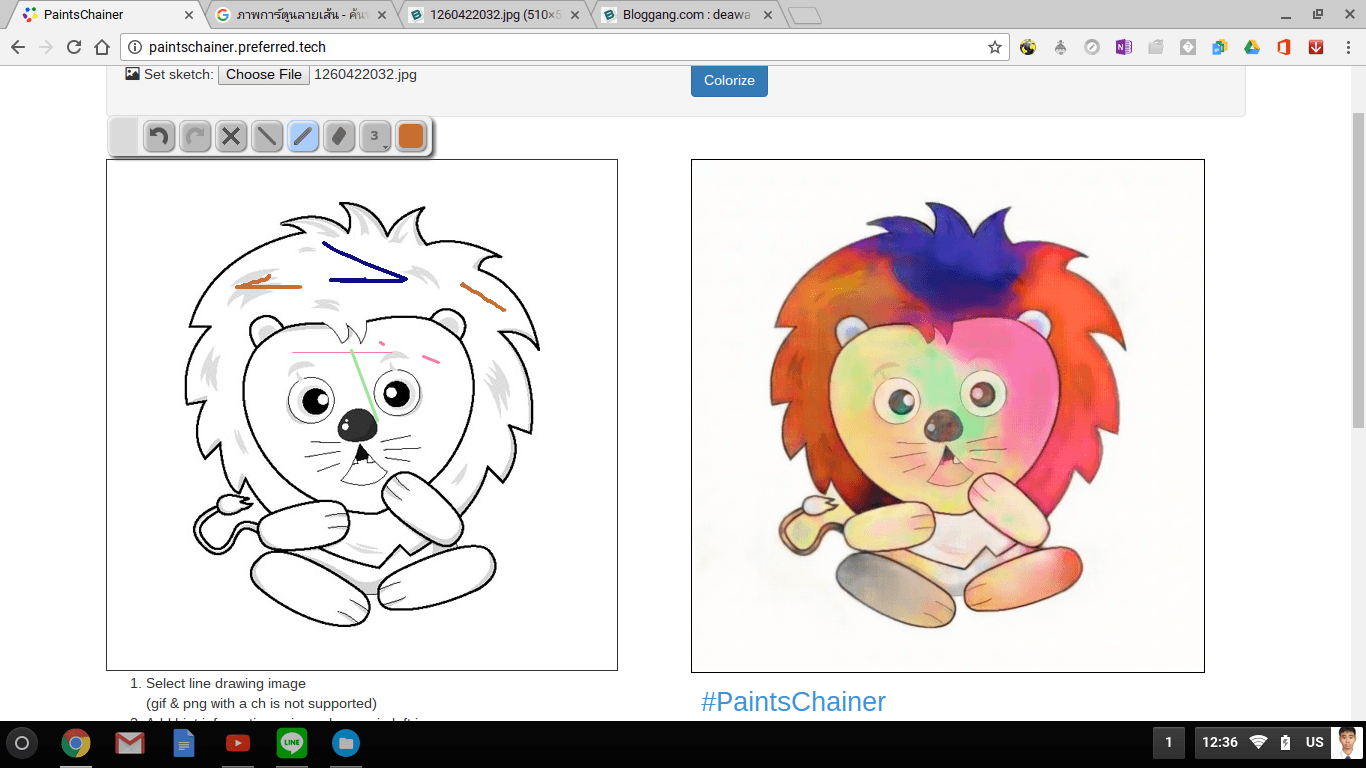This screenshot has height=768, width=1366.
Task: Click the user avatar in the tray
Action: [1346, 742]
